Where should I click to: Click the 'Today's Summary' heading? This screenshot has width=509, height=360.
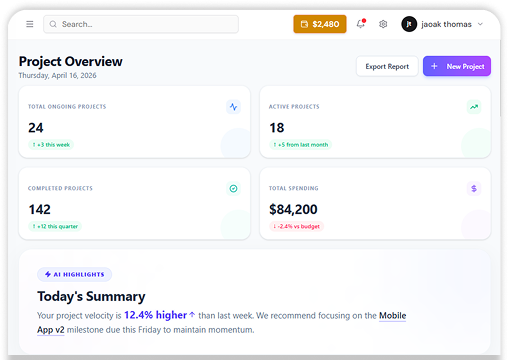[91, 296]
